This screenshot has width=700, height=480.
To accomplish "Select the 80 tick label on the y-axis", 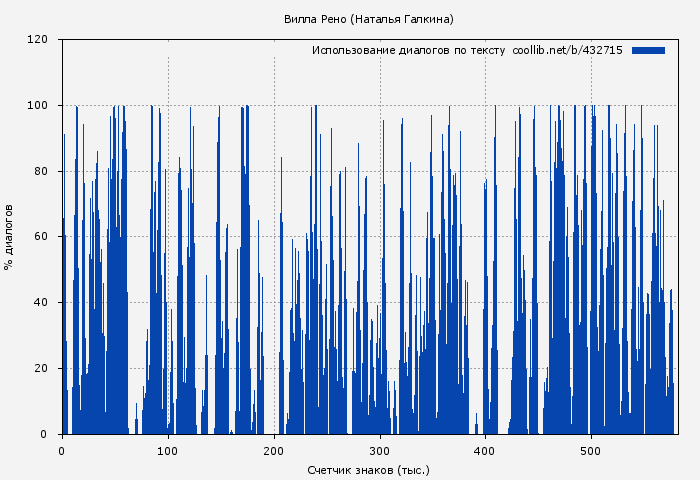I will tap(41, 171).
